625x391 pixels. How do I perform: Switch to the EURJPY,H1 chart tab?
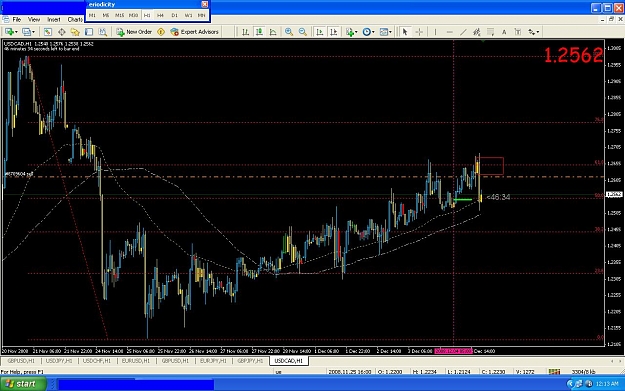click(x=213, y=361)
